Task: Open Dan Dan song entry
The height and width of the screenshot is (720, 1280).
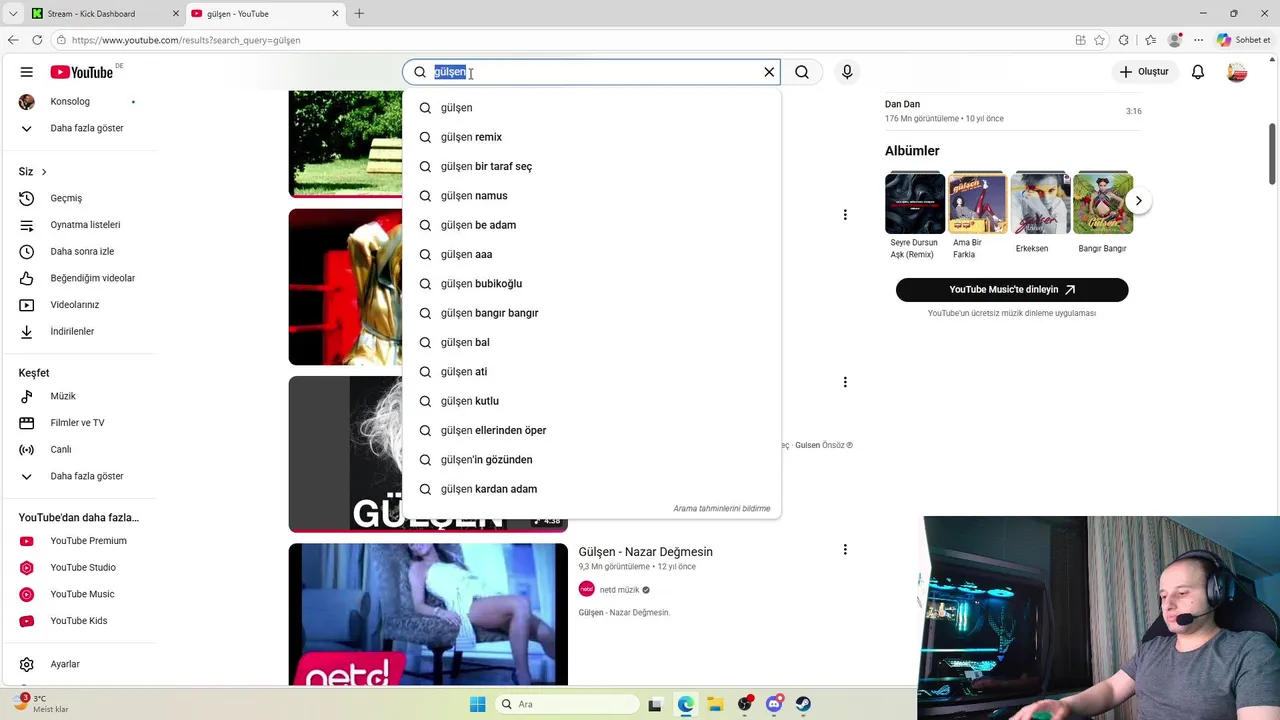Action: [x=1013, y=111]
